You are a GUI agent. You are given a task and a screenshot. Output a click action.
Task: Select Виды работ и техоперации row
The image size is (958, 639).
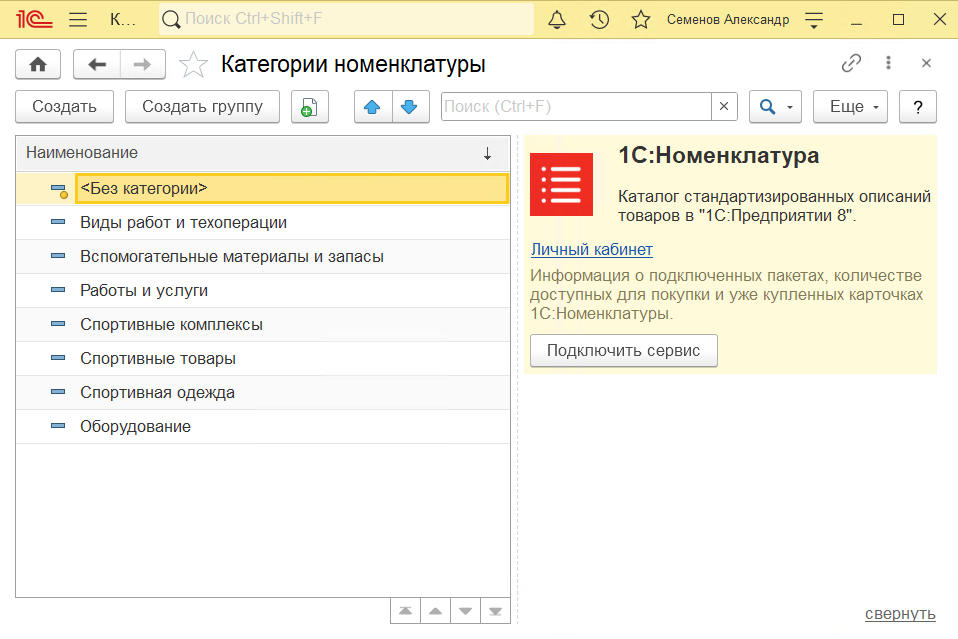[x=263, y=222]
